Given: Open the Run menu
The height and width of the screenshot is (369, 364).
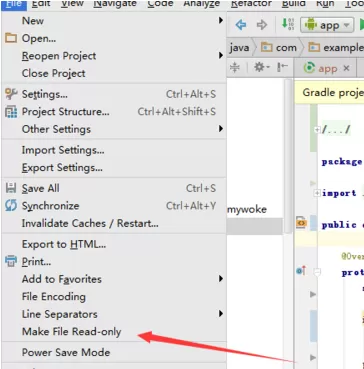Looking at the screenshot, I should [325, 4].
